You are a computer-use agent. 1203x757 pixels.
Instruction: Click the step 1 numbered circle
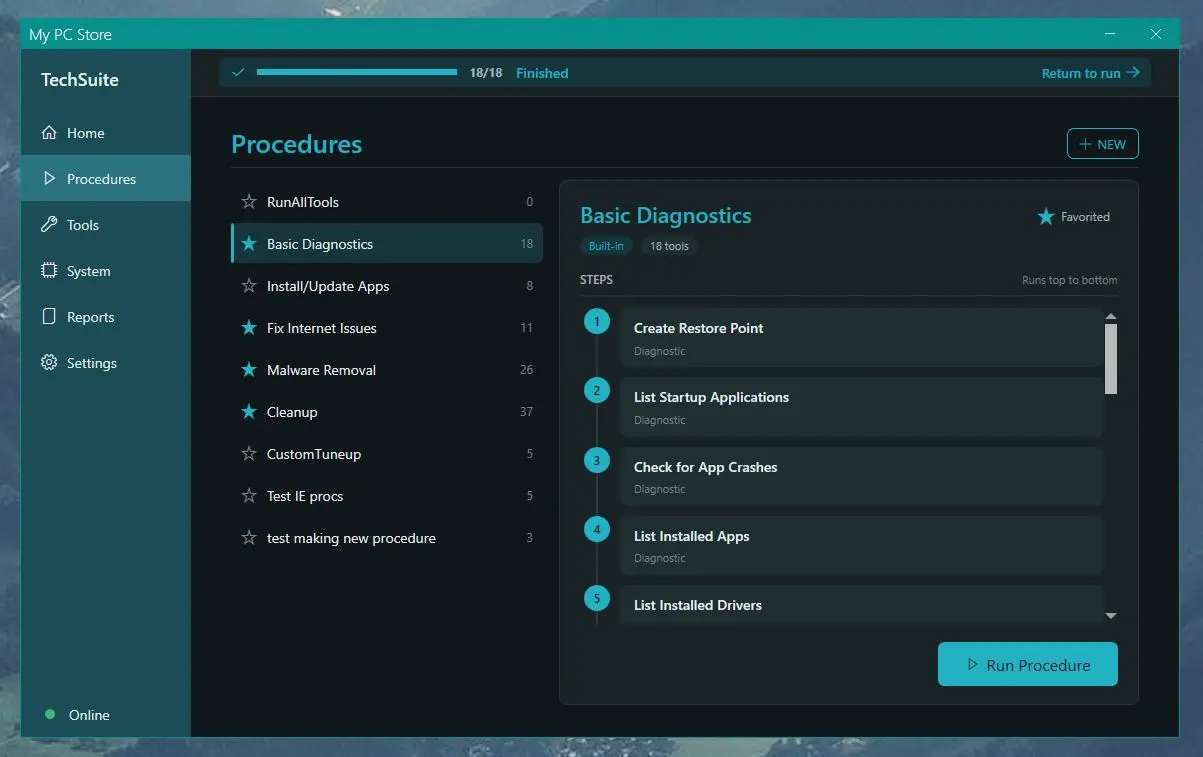click(x=597, y=321)
